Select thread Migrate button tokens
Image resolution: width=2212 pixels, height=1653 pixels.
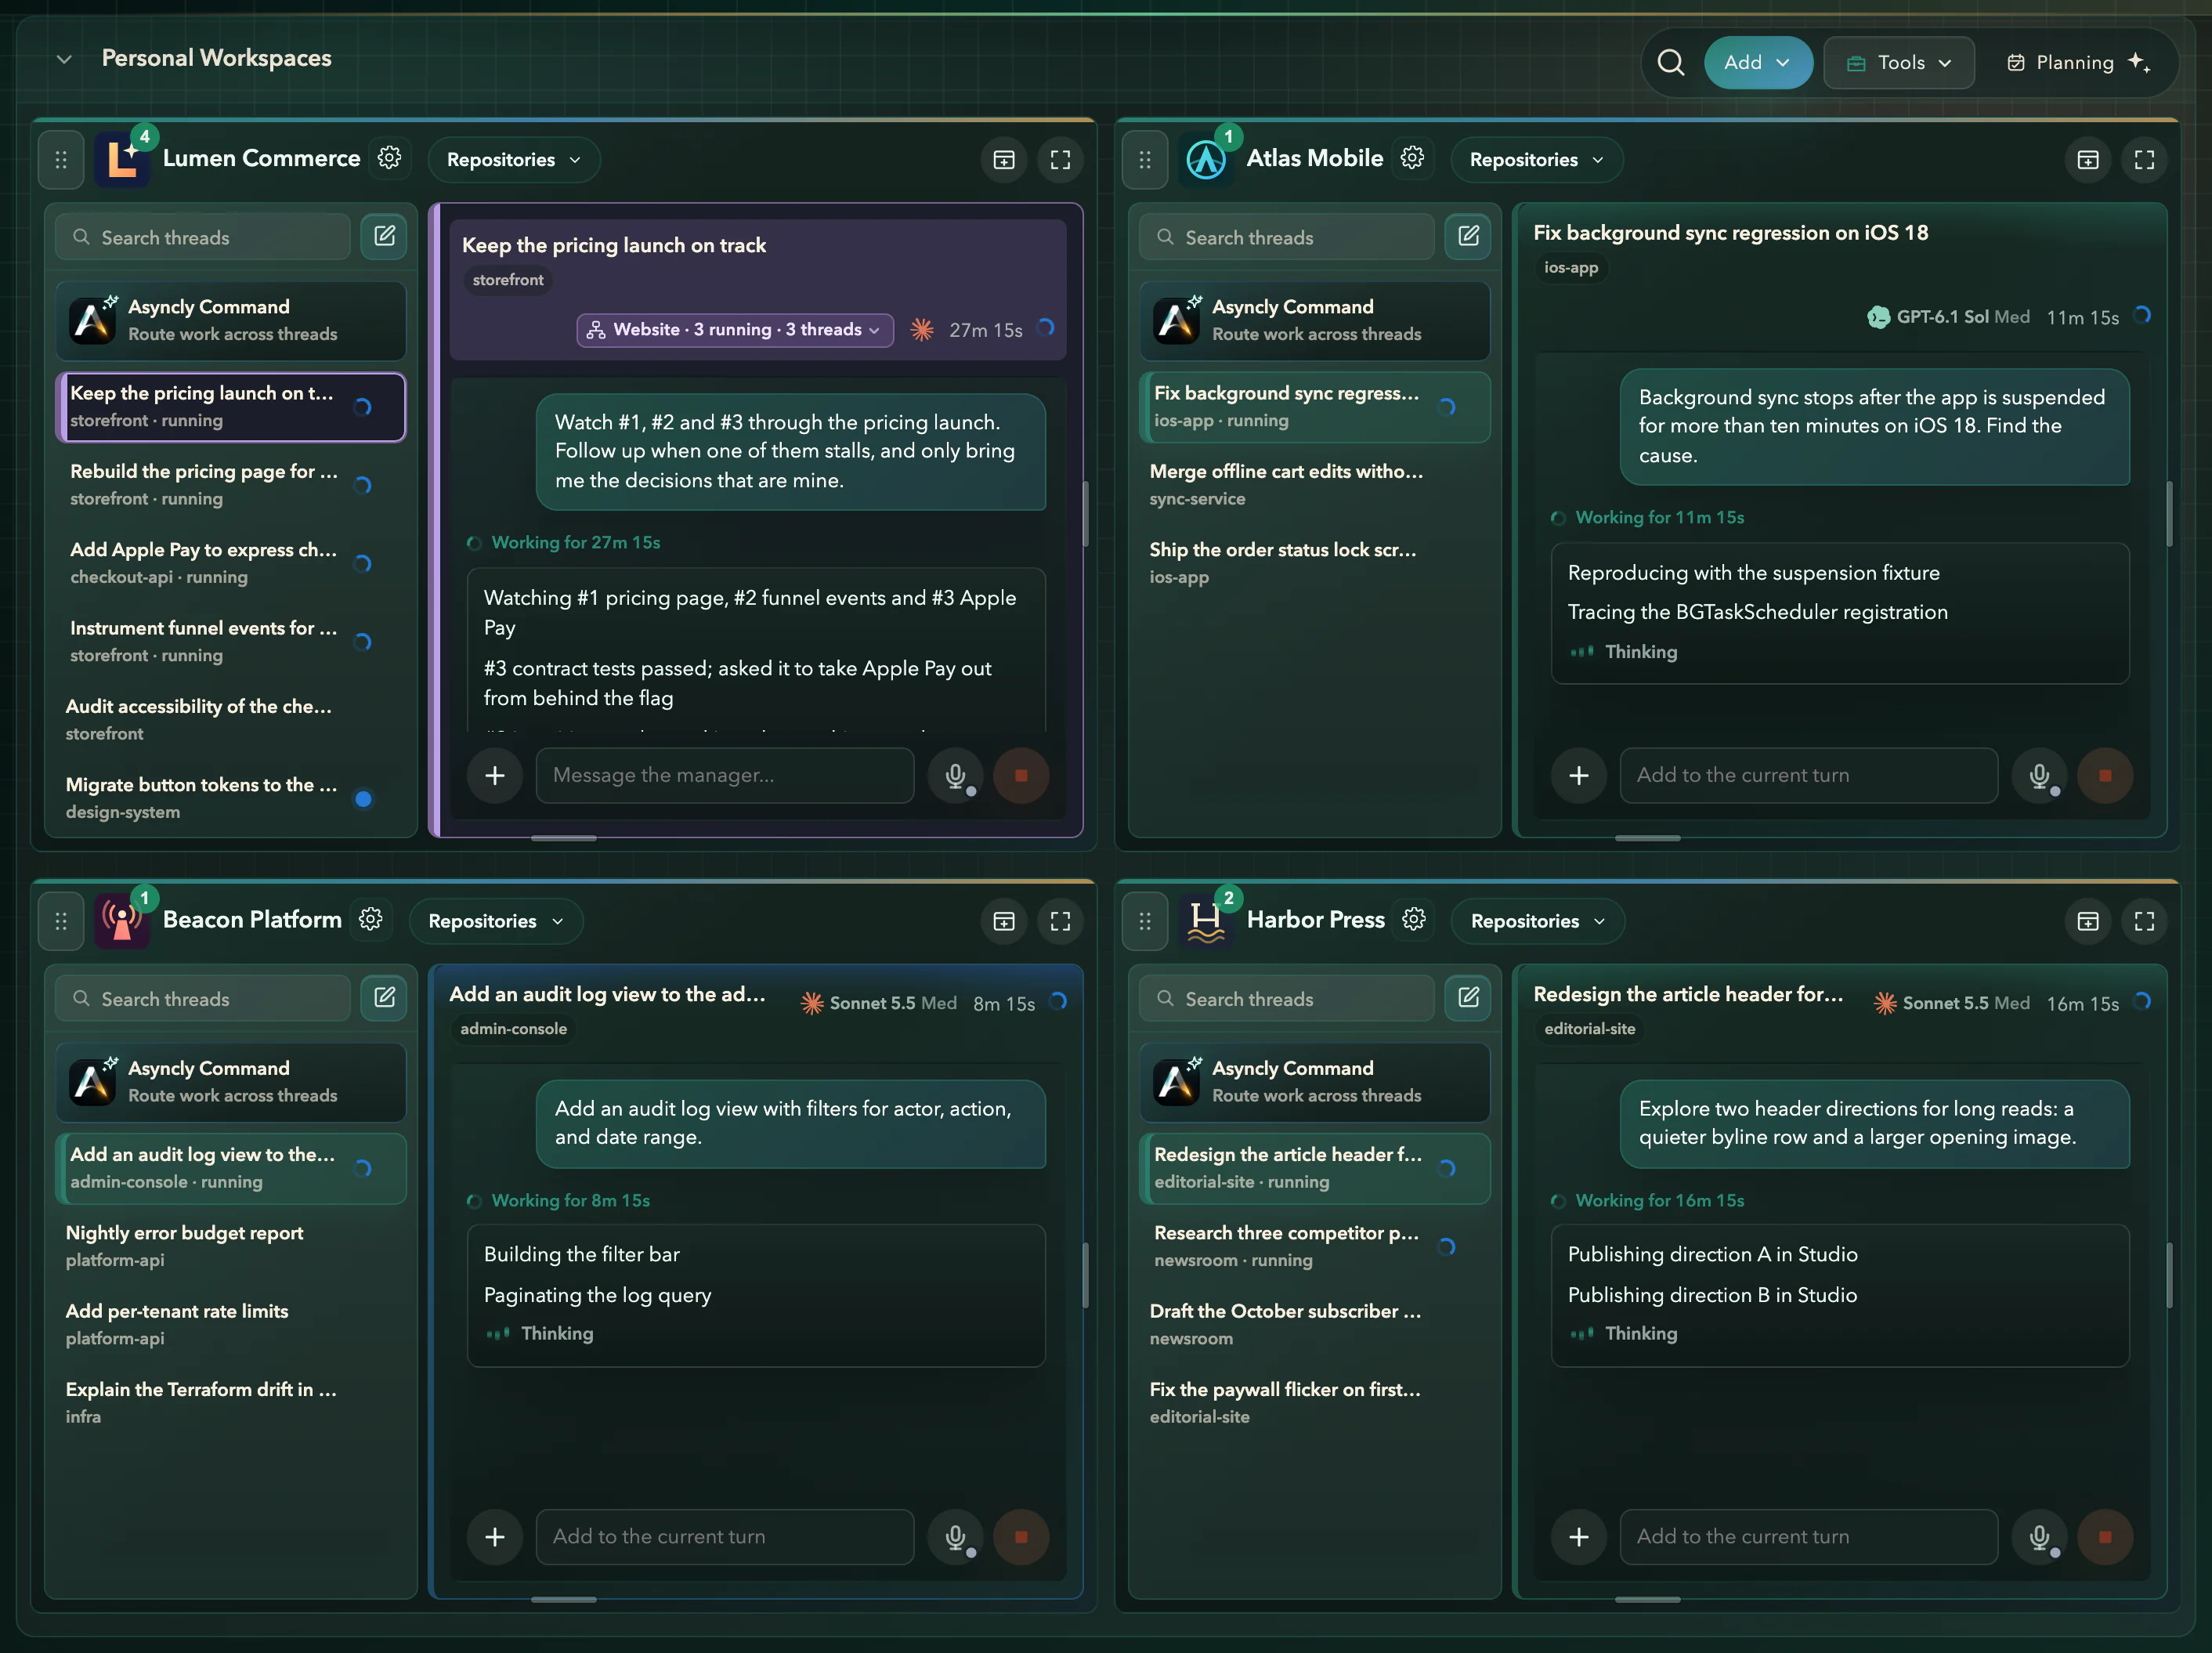[x=231, y=798]
